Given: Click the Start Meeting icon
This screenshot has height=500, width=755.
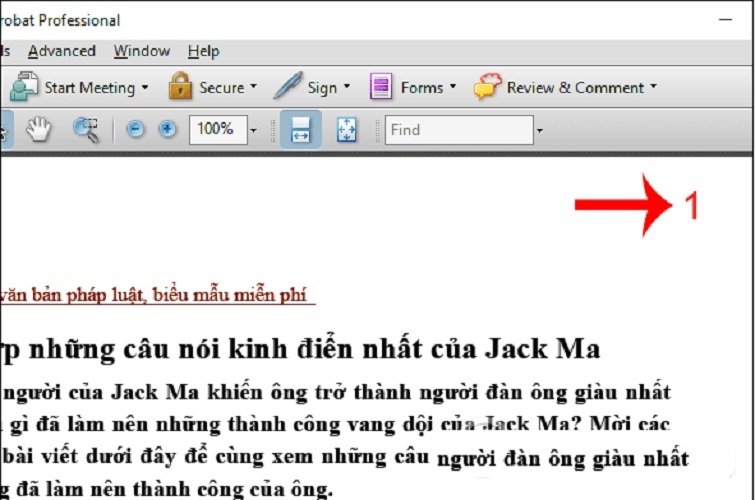Looking at the screenshot, I should 24,88.
